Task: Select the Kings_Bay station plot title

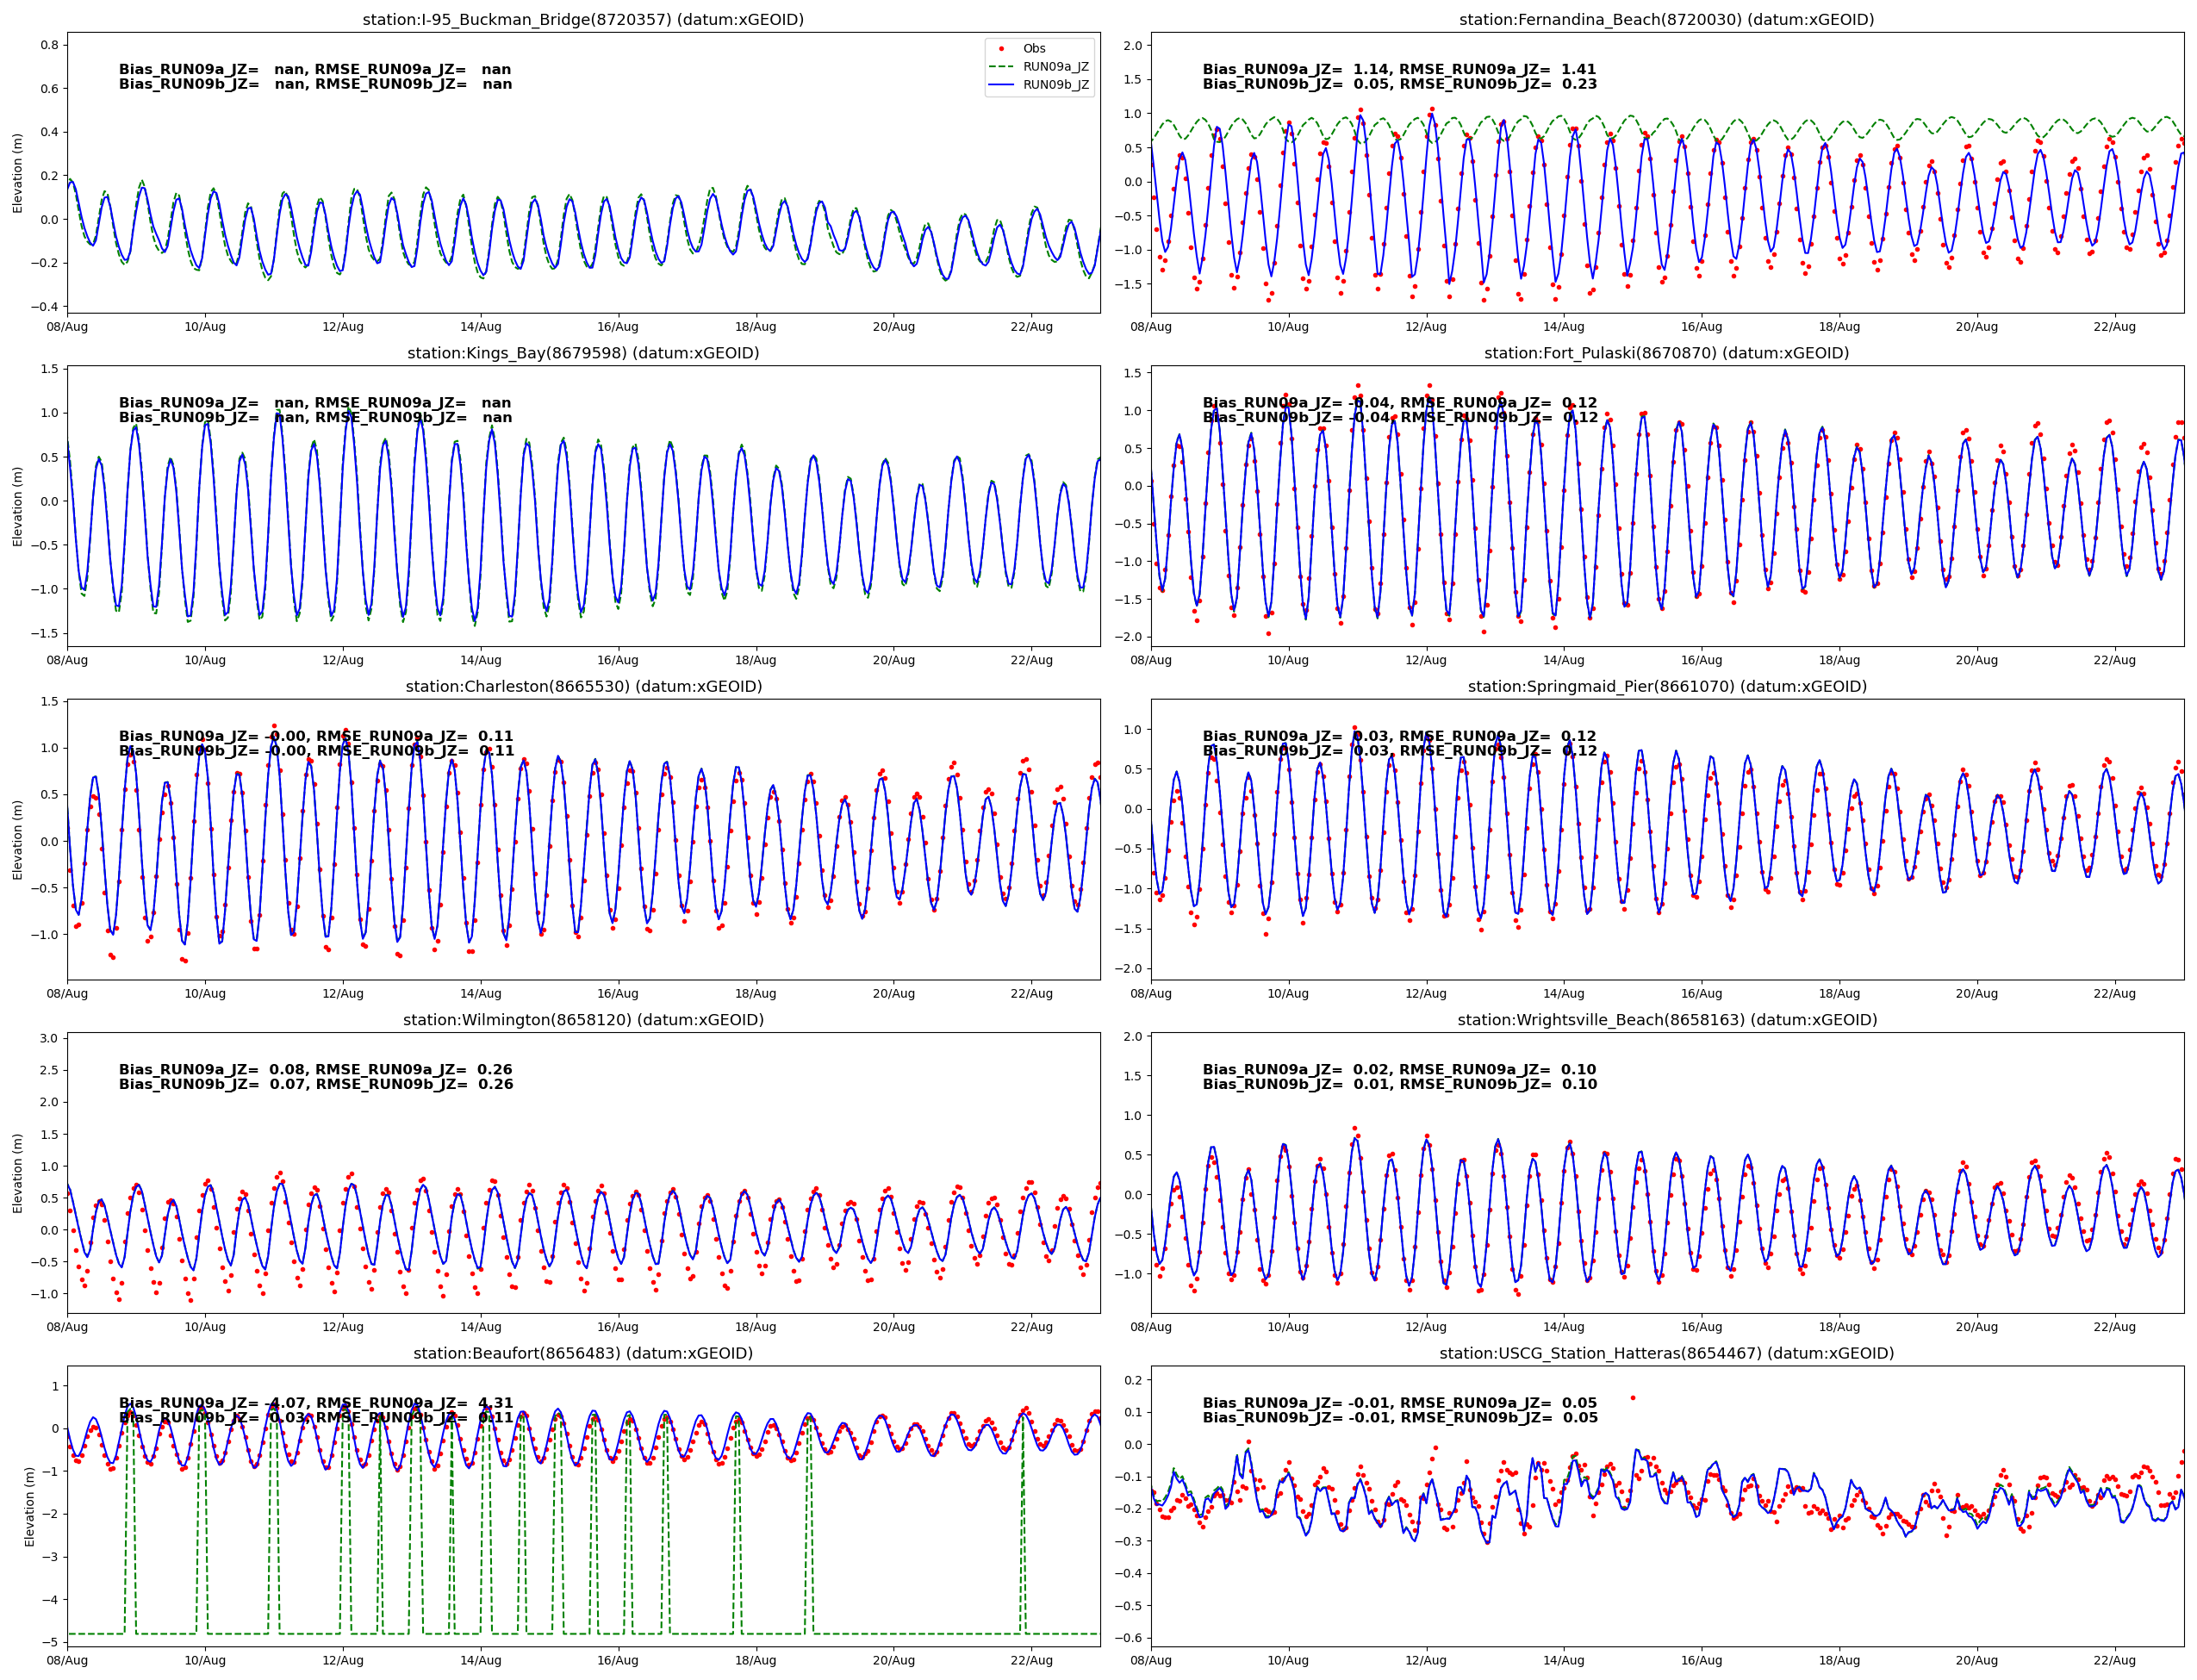Action: [582, 353]
